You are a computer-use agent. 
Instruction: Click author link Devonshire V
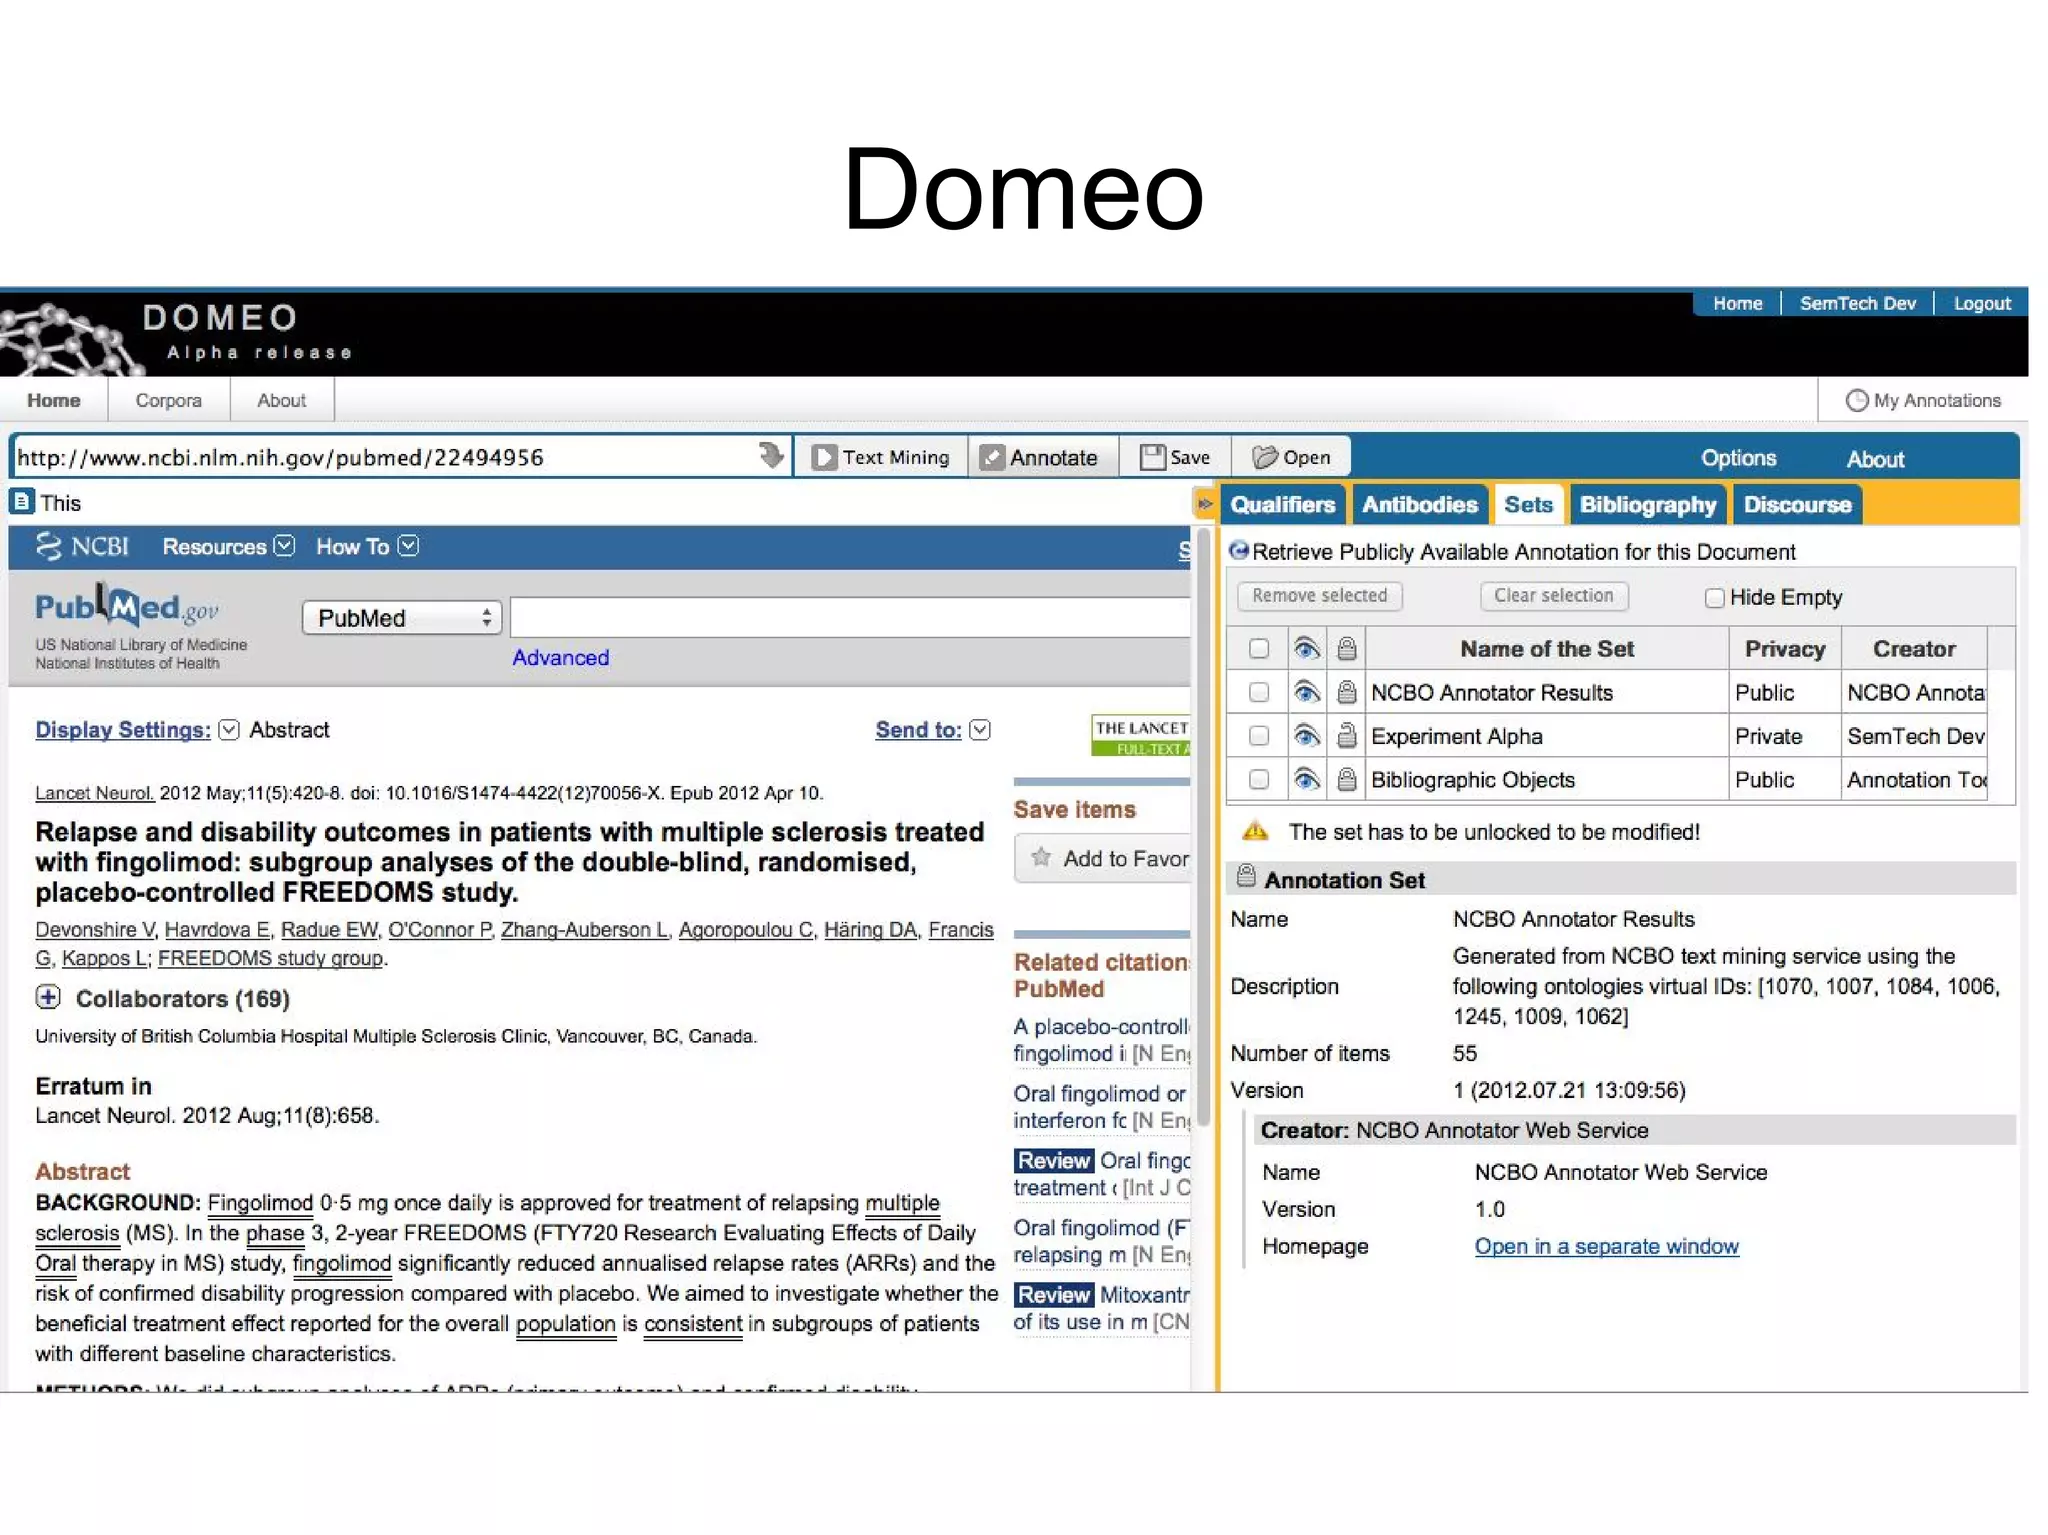(95, 929)
